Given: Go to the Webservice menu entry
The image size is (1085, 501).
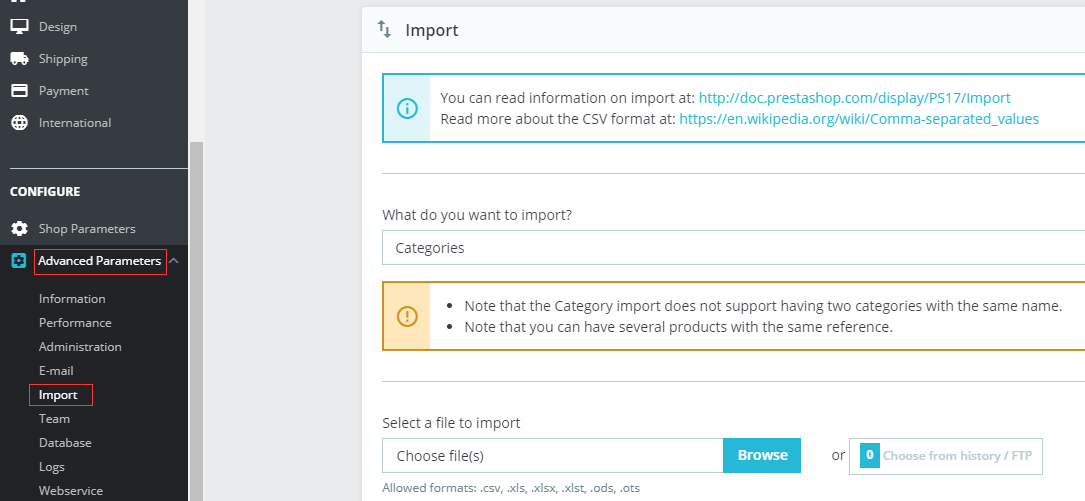Looking at the screenshot, I should (71, 491).
